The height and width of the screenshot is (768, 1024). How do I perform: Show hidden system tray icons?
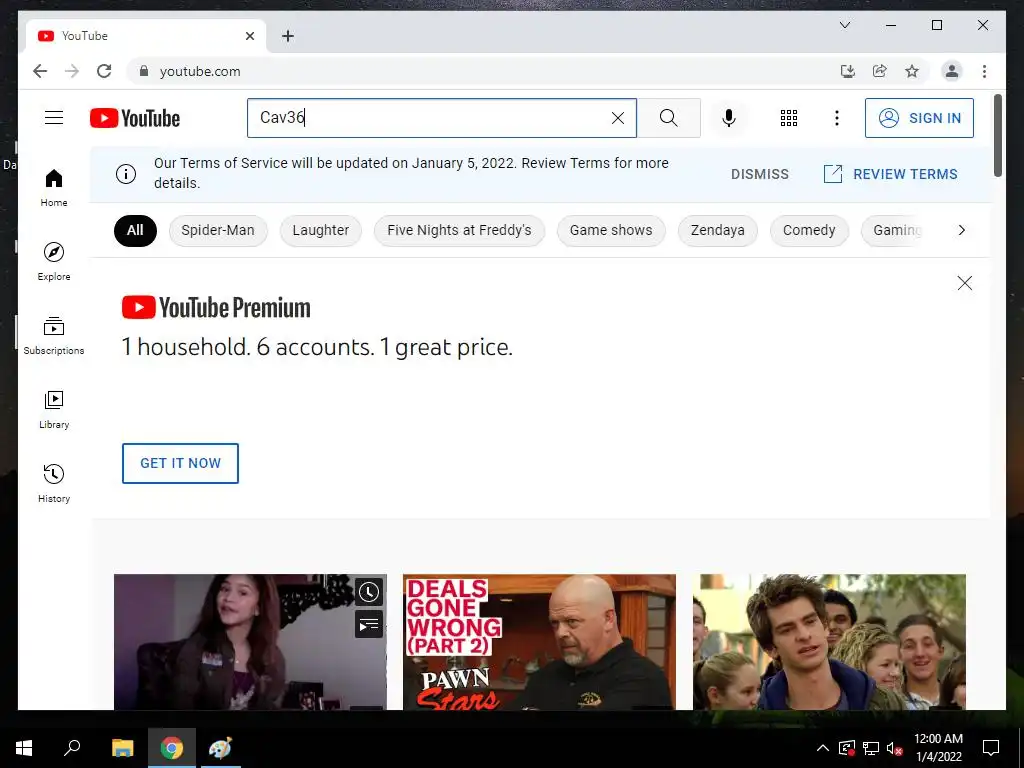823,748
